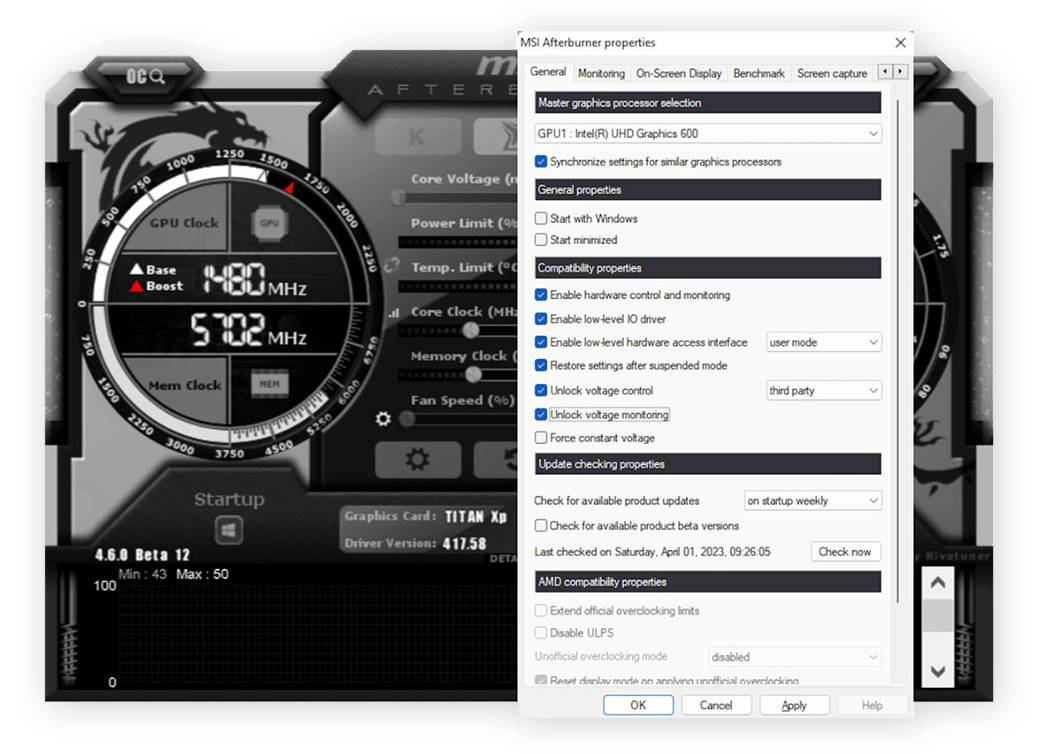Uncheck Unlock voltage control
Screen dimensions: 1041x754
click(541, 390)
